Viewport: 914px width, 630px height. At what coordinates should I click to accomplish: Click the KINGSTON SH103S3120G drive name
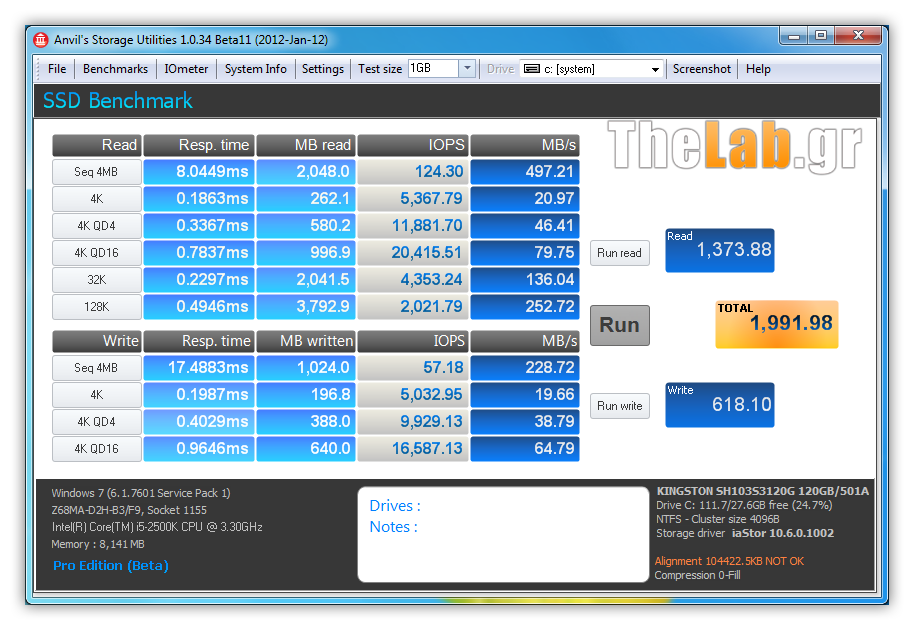762,491
